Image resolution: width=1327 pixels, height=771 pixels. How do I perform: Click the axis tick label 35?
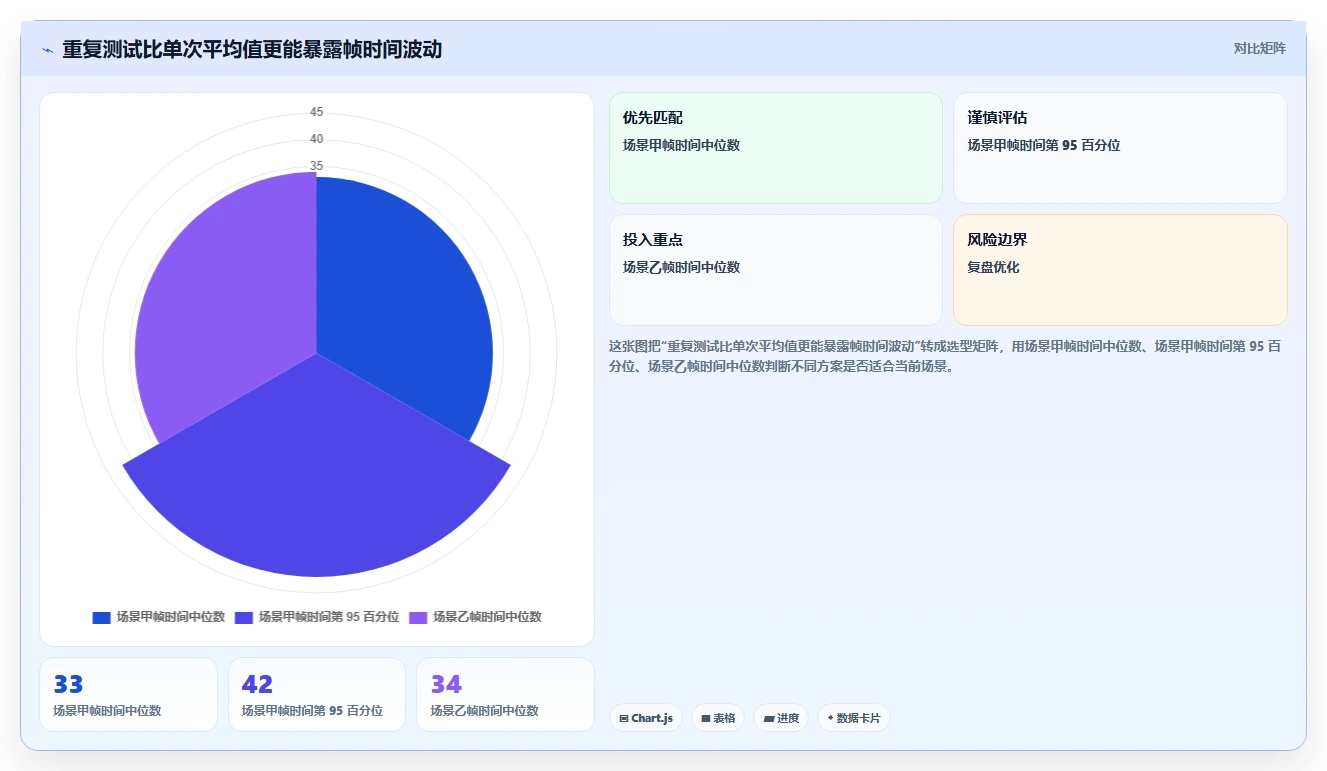point(316,166)
